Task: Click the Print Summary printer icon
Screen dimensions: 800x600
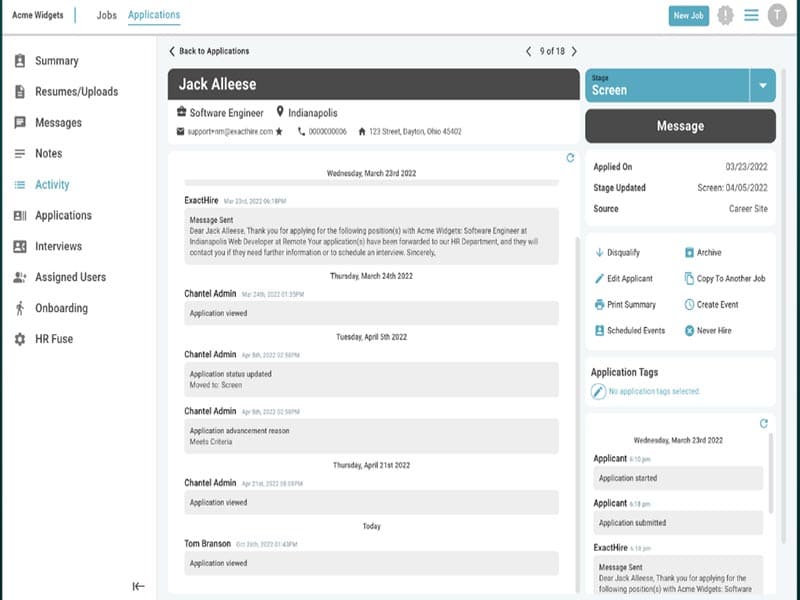Action: point(599,305)
